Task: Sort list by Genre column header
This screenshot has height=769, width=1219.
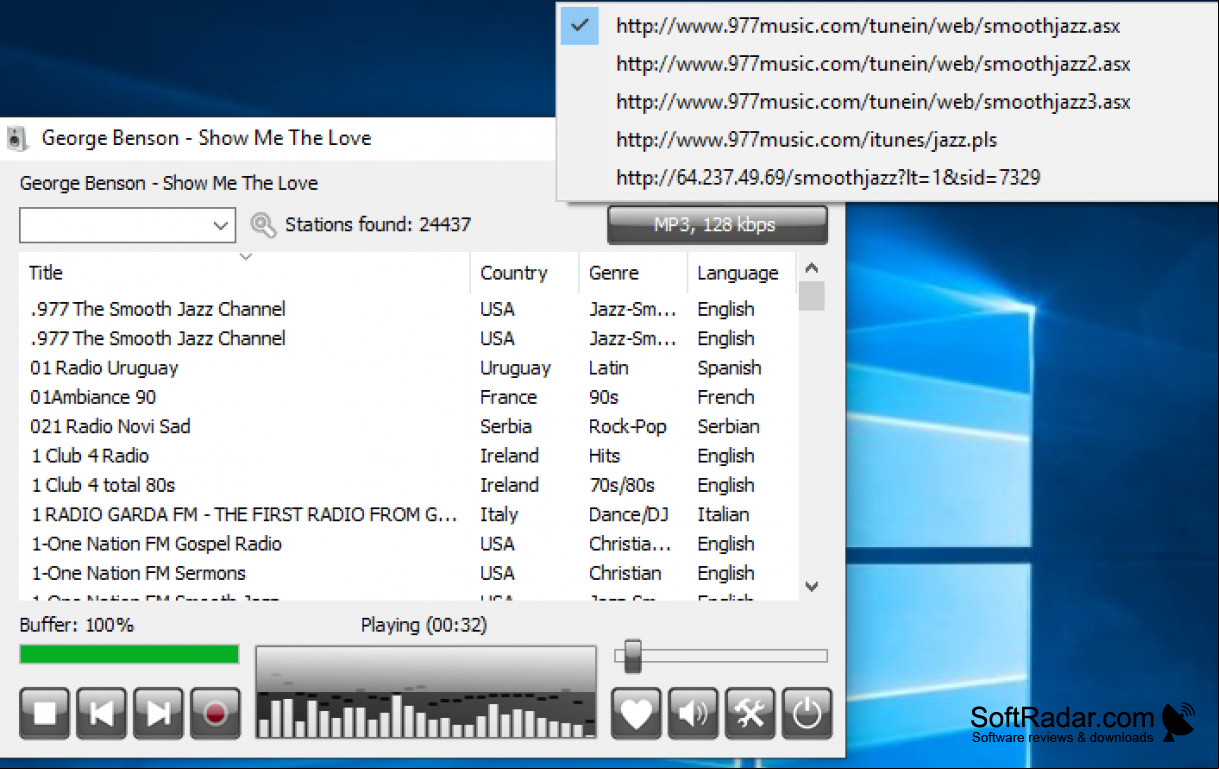Action: [632, 273]
